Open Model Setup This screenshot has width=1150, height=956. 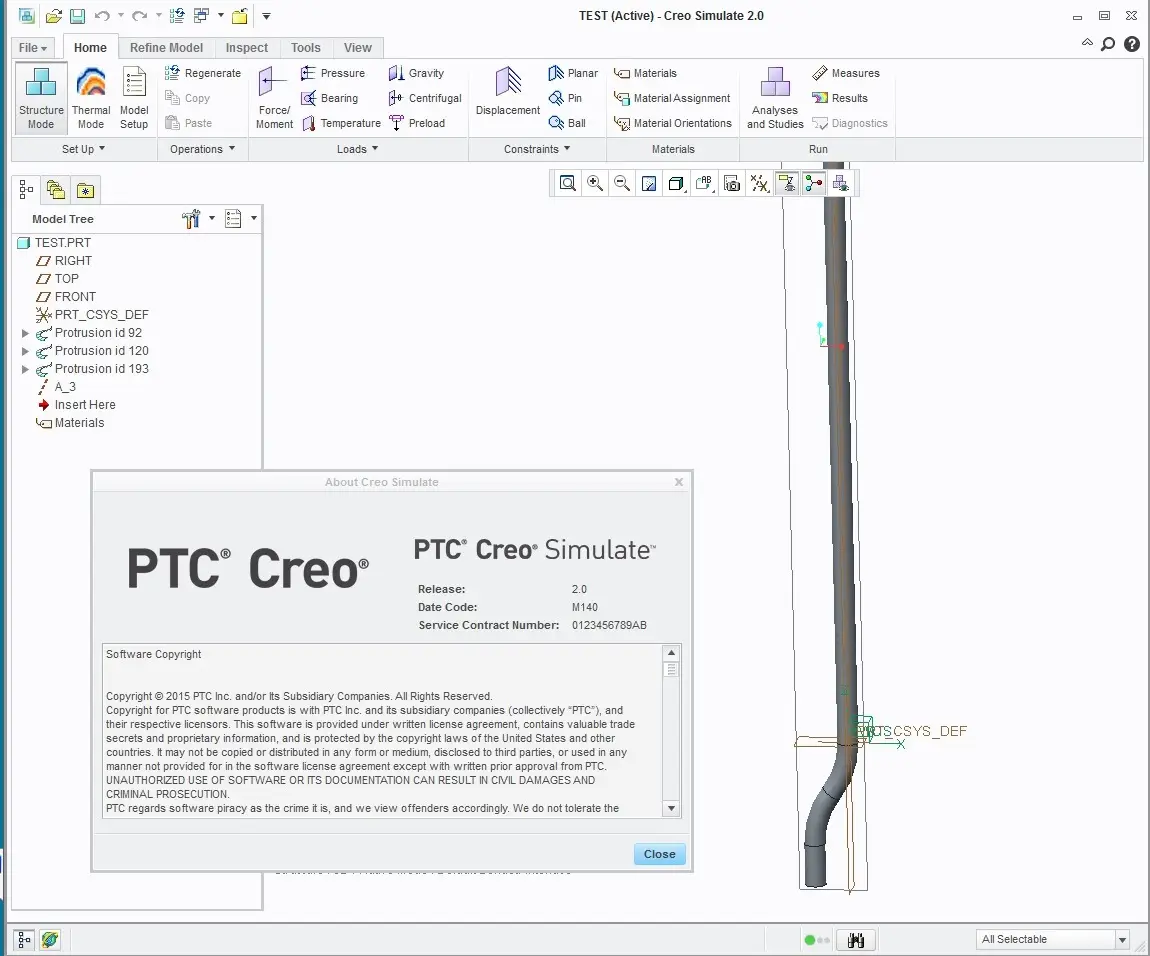click(x=134, y=98)
